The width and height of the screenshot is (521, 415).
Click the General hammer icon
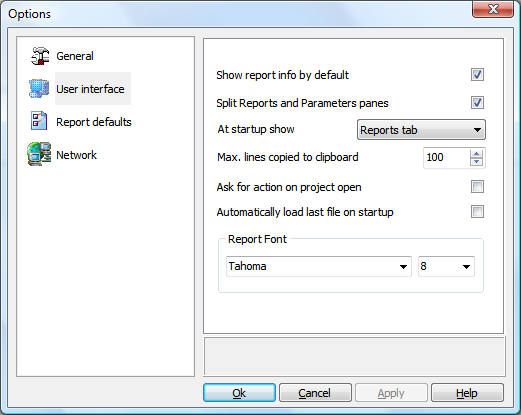point(40,56)
